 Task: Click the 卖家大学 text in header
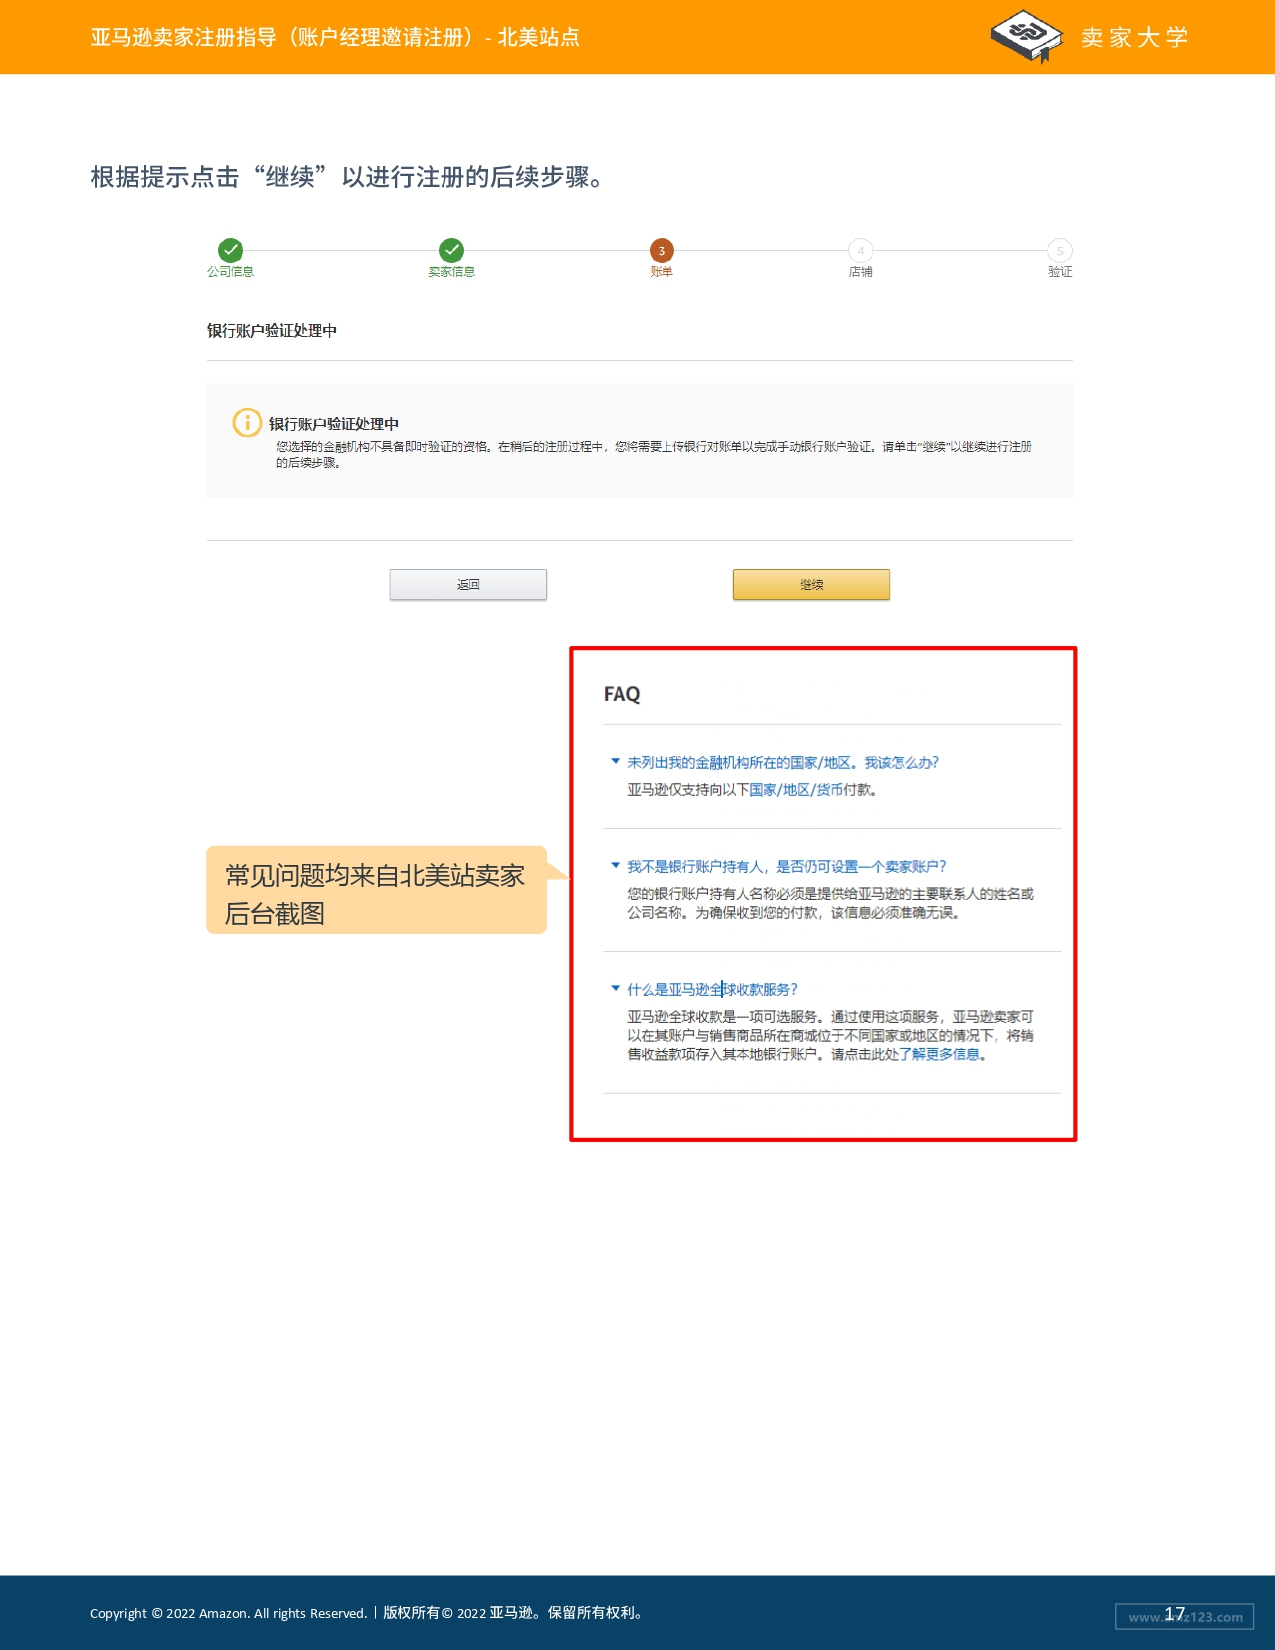click(1135, 37)
